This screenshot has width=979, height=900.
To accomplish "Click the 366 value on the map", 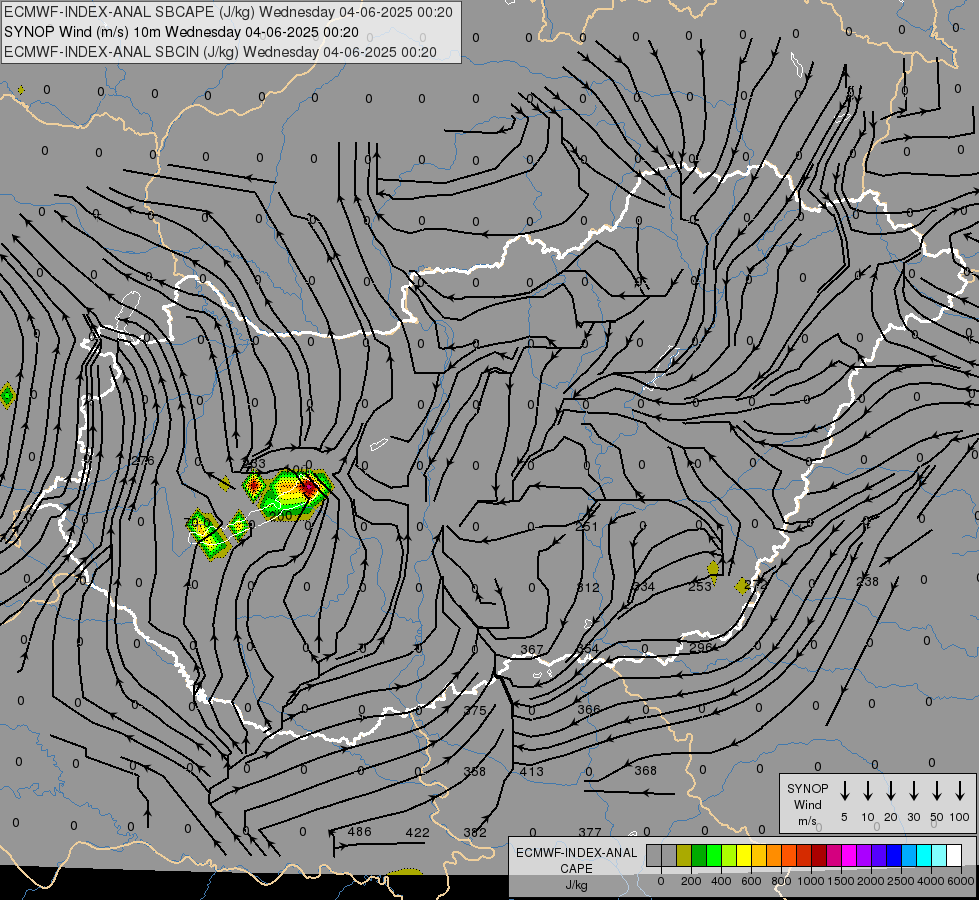I will tap(589, 710).
